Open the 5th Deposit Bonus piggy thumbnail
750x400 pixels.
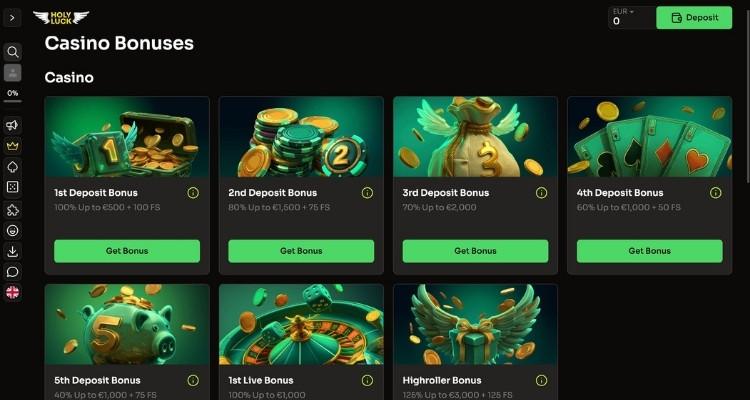click(x=127, y=324)
